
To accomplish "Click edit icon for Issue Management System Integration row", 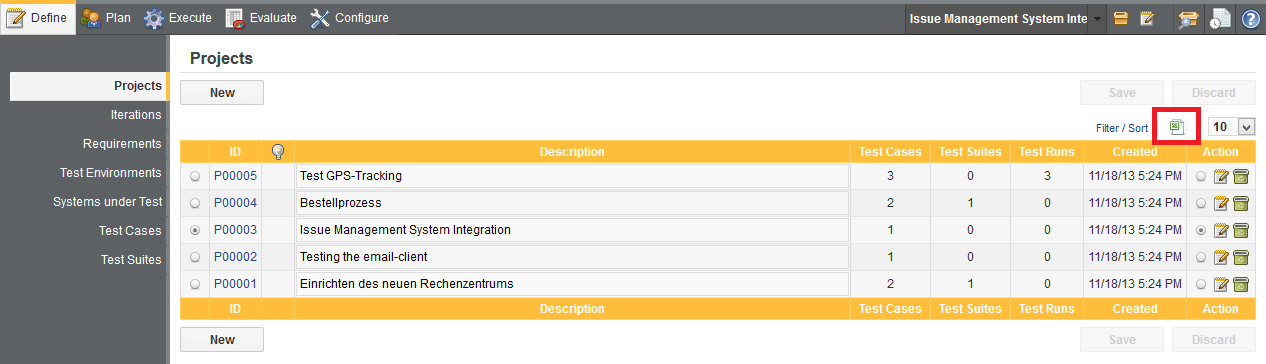I will click(1221, 230).
